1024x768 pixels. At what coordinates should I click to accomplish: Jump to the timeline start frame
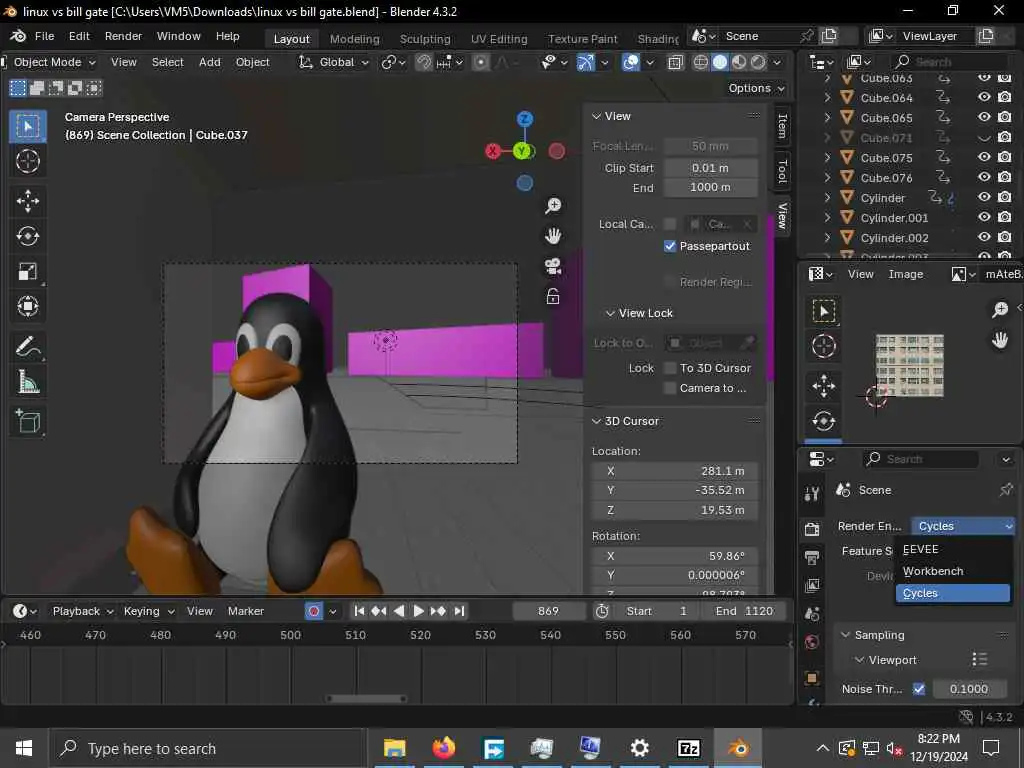click(359, 611)
